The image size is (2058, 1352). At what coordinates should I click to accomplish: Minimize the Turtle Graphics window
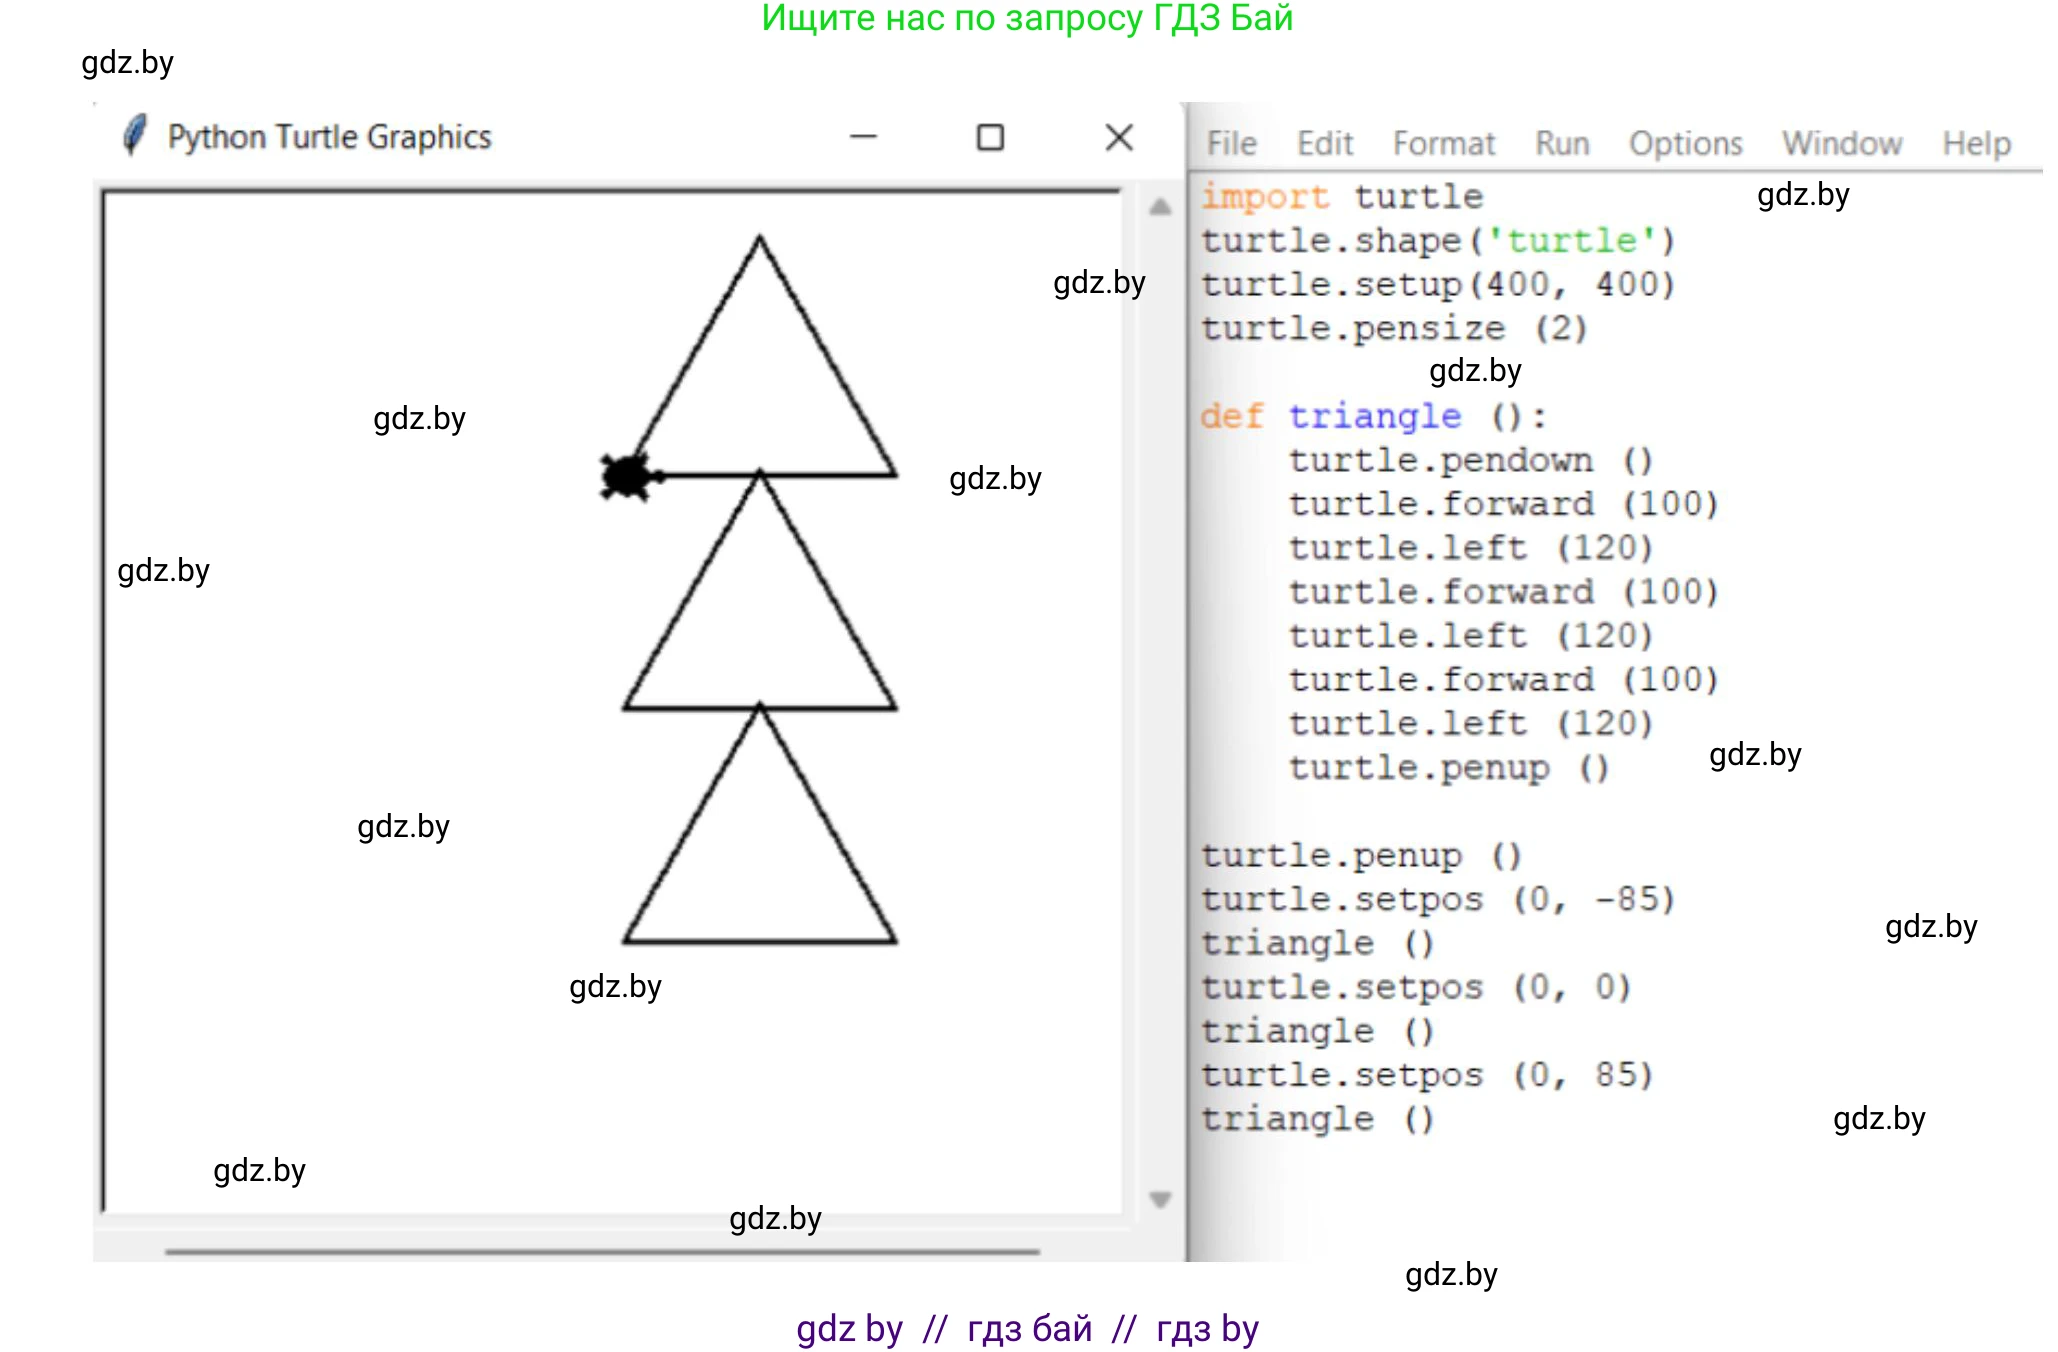coord(863,137)
